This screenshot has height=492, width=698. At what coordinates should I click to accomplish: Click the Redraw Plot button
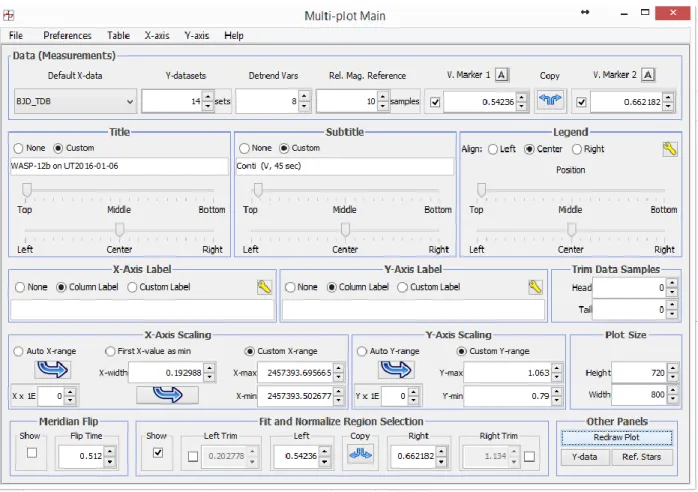pos(617,438)
